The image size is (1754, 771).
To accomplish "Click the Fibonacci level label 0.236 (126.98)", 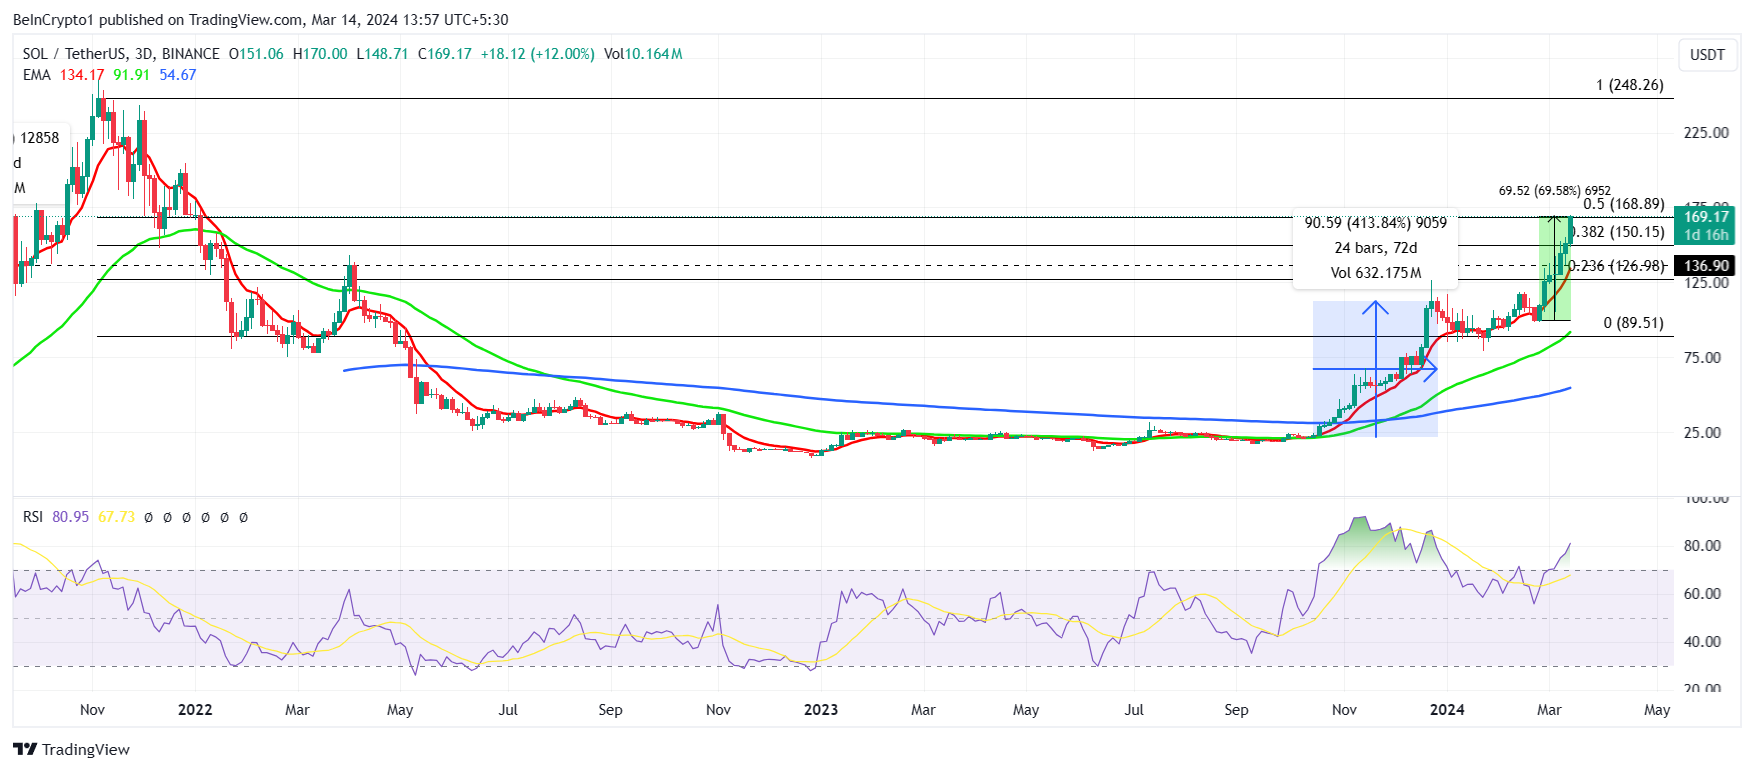I will pos(1617,266).
